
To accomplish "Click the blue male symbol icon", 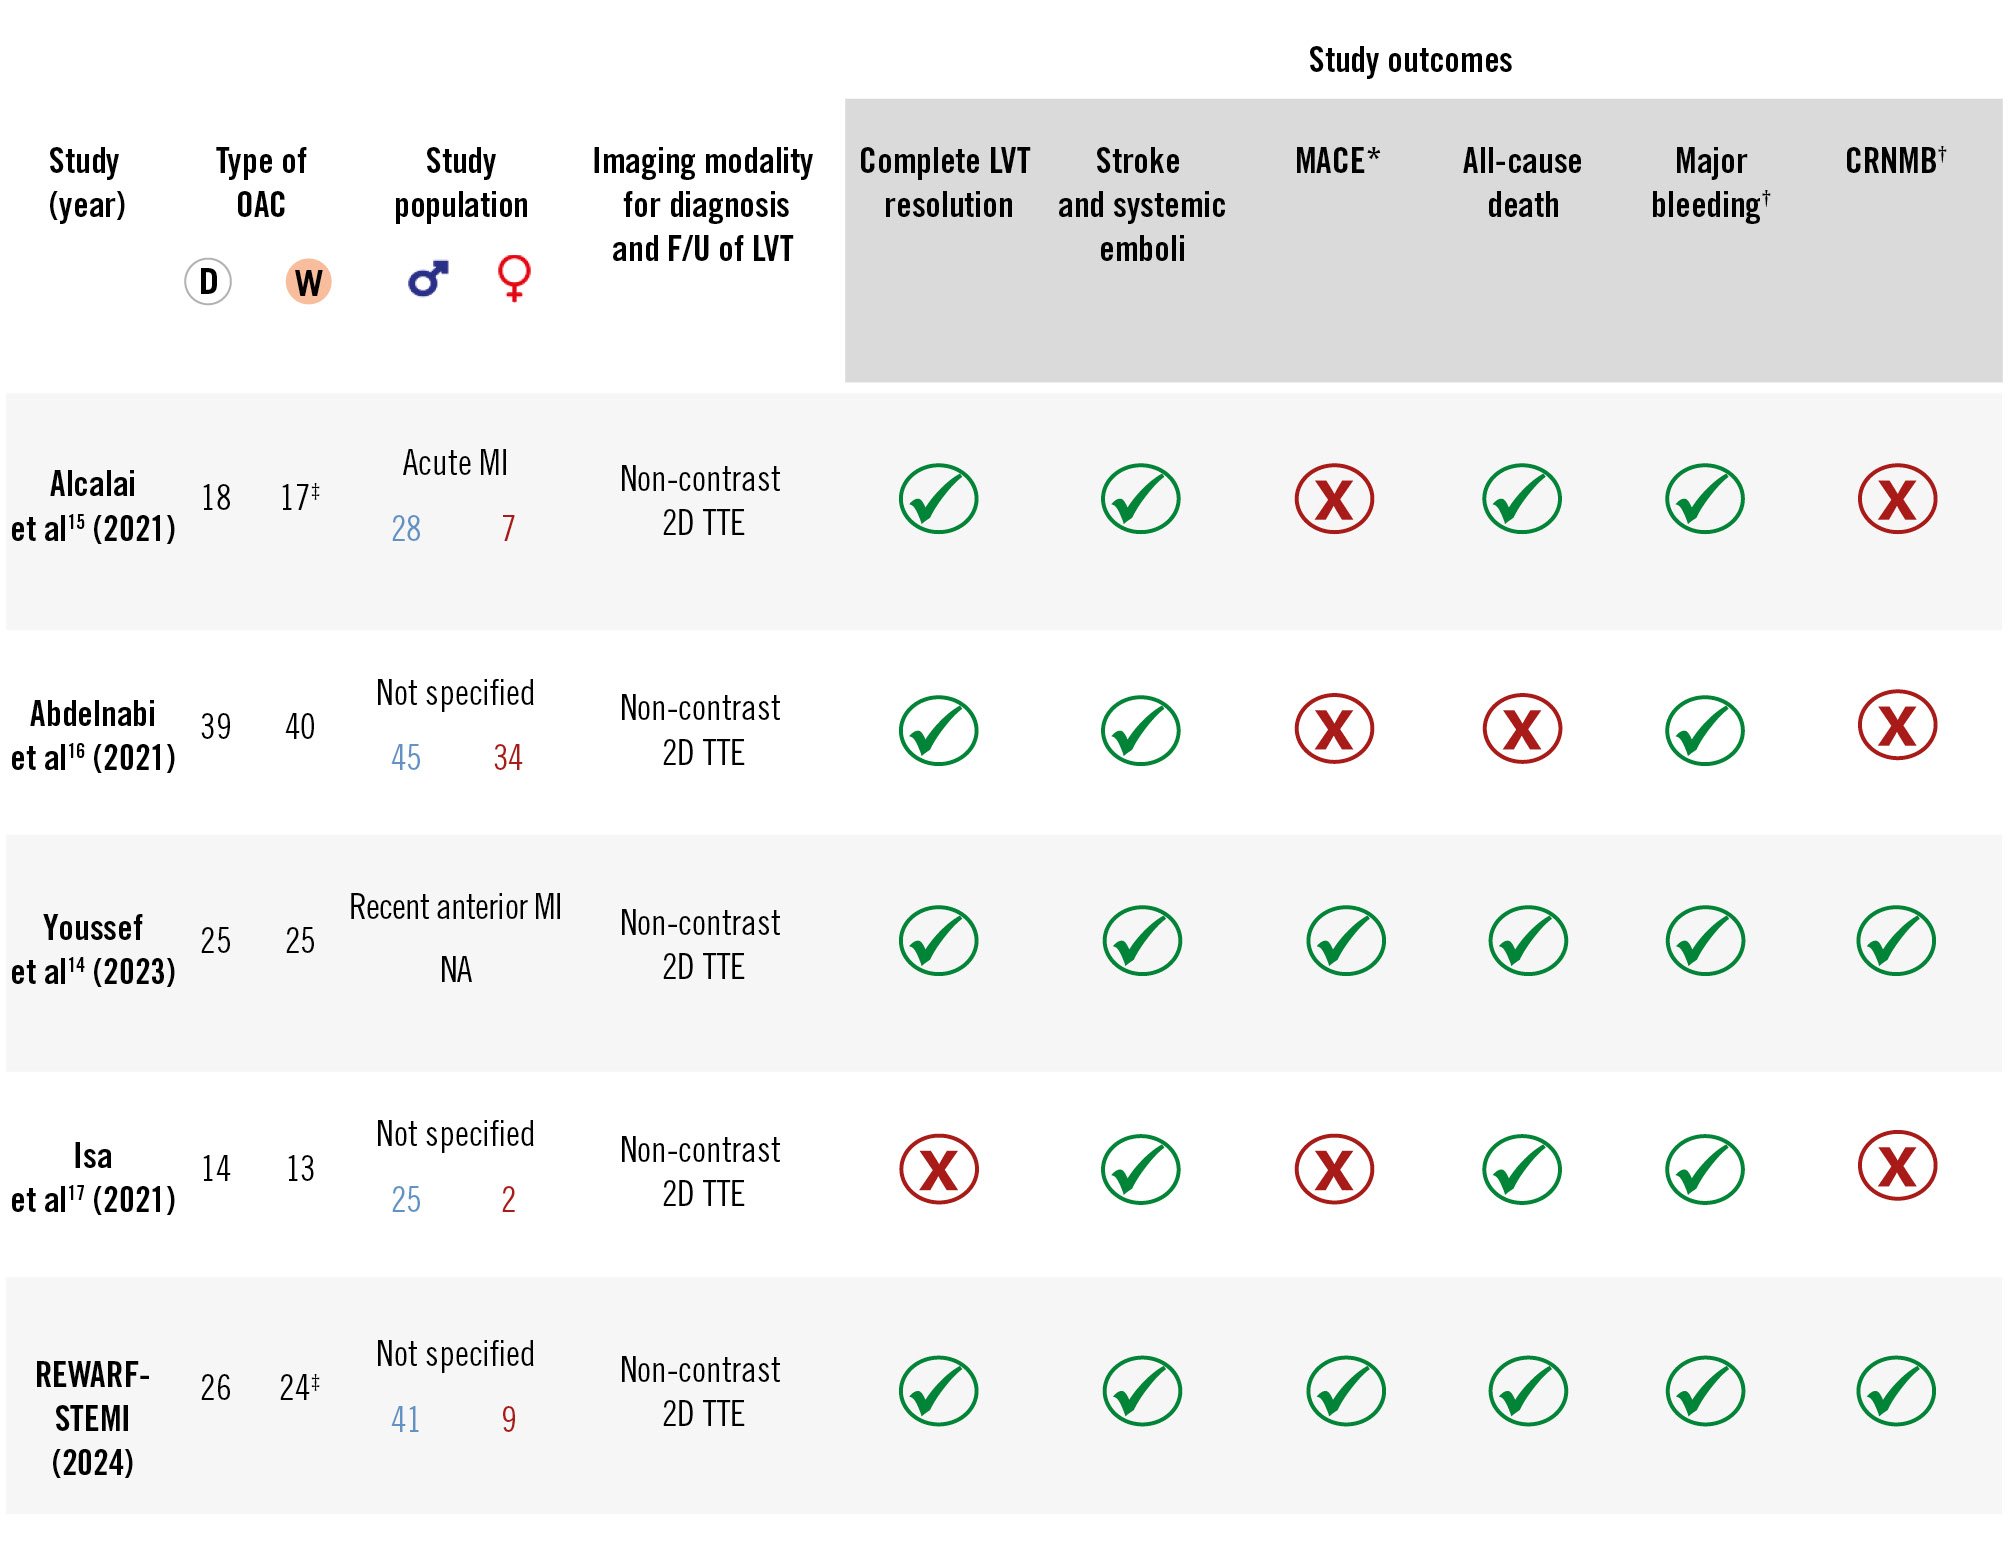I will pyautogui.click(x=428, y=279).
